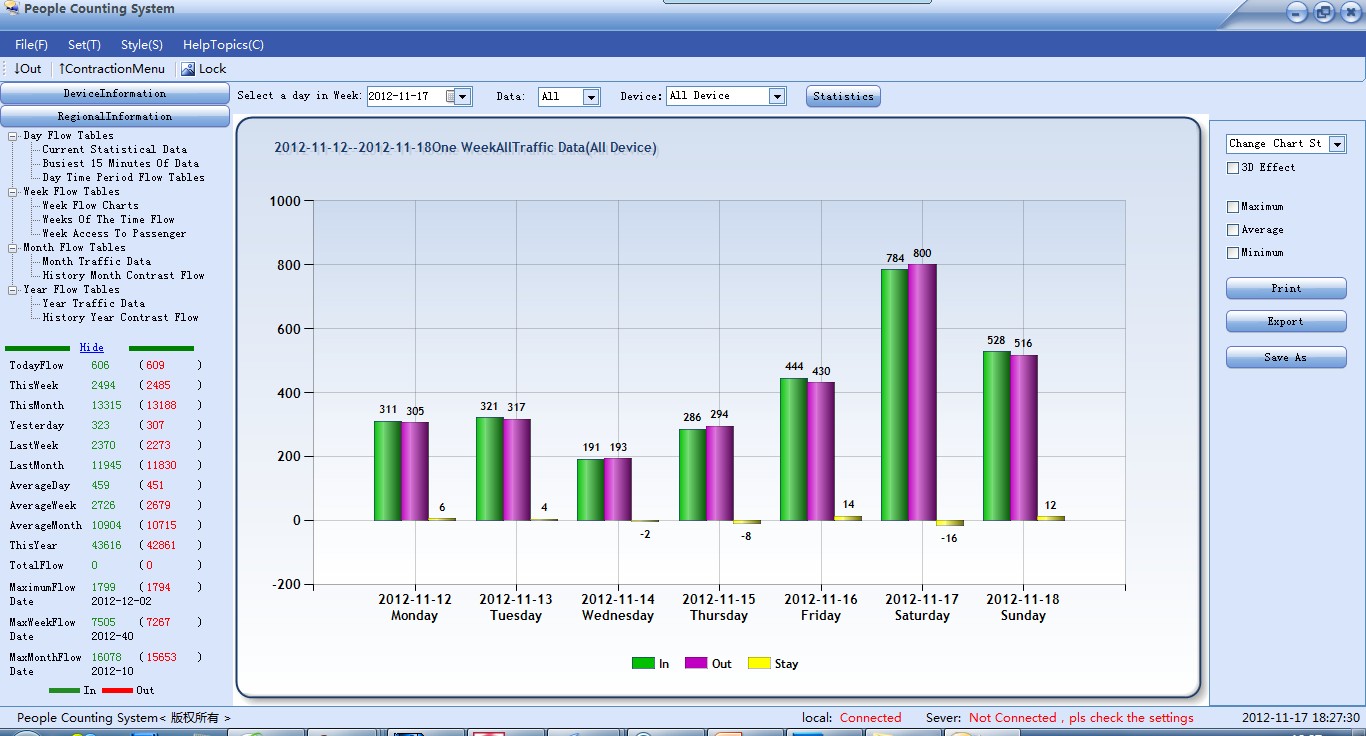Viewport: 1366px width, 736px height.
Task: Click the yellow Stay legend swatch
Action: (x=759, y=663)
